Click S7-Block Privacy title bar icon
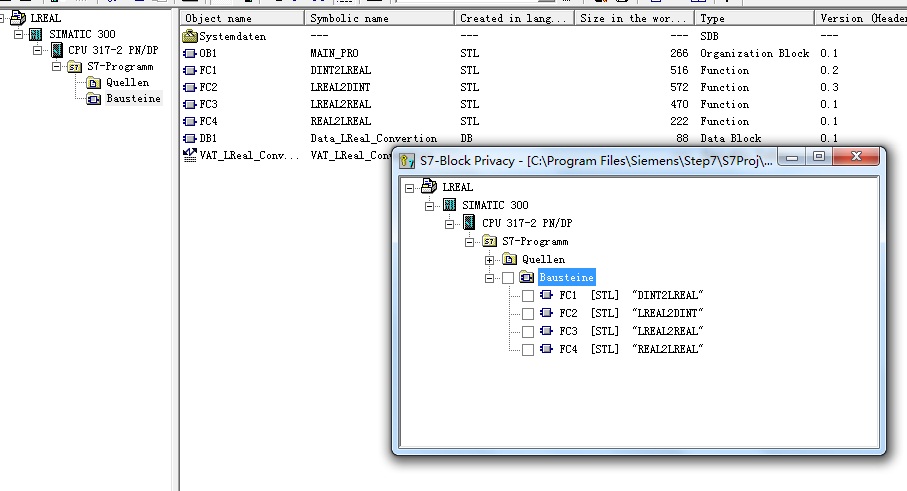 [x=407, y=161]
